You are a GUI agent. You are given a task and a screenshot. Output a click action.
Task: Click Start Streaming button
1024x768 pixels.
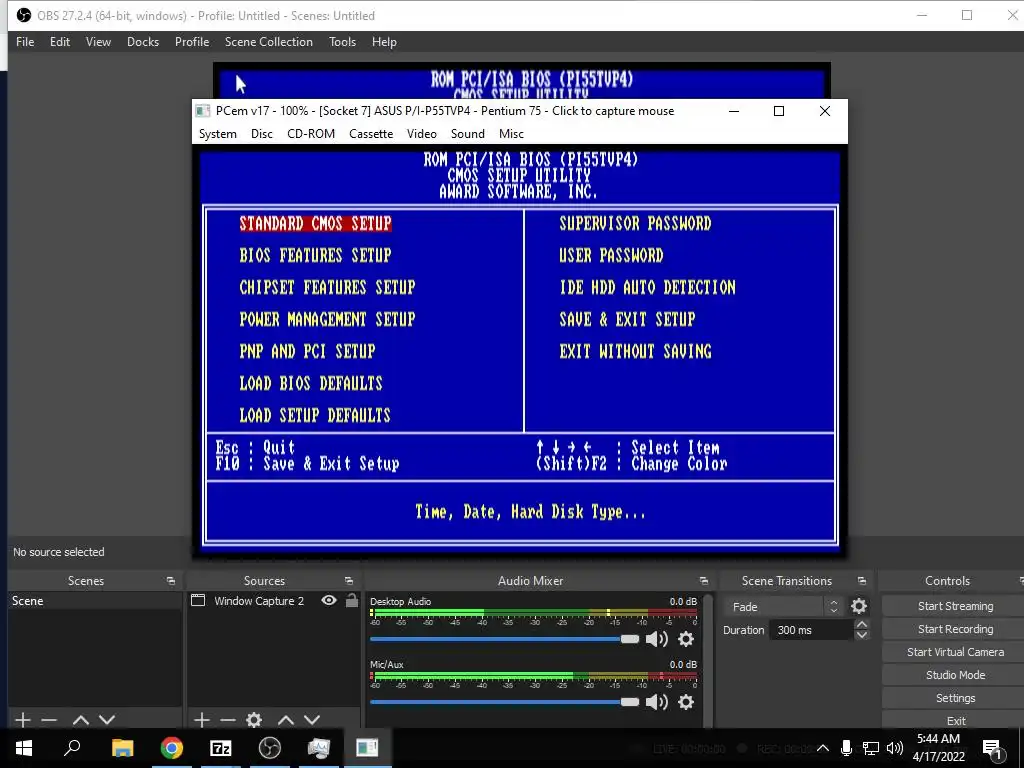tap(955, 606)
